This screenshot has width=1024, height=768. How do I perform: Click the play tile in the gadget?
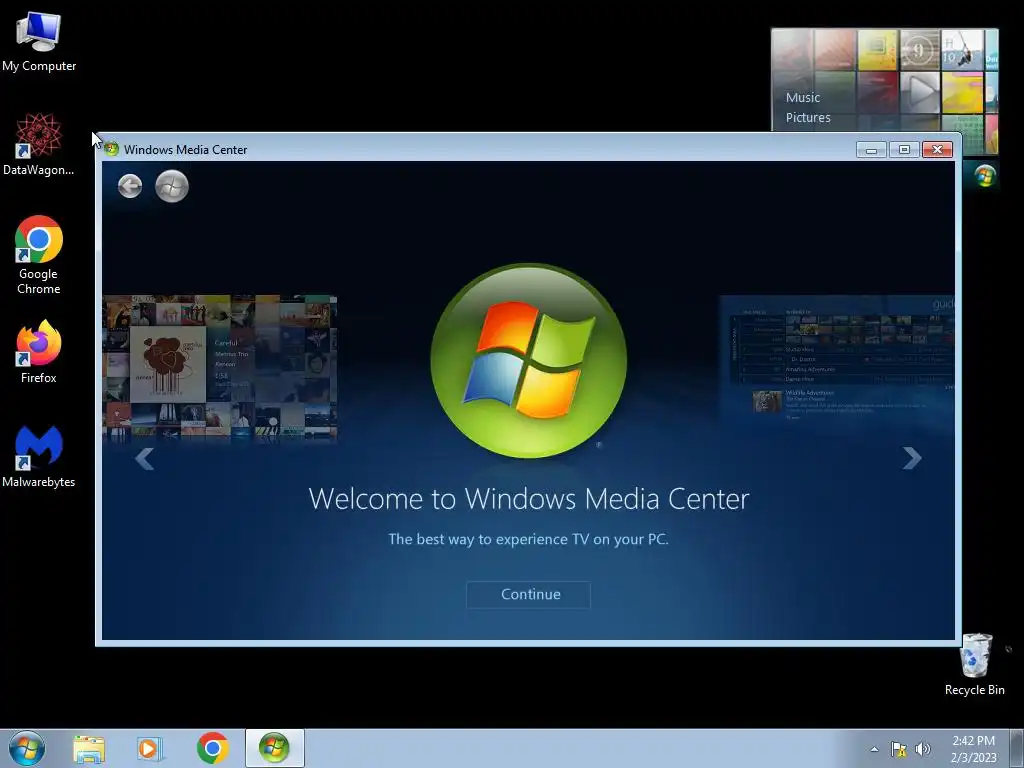pos(920,92)
